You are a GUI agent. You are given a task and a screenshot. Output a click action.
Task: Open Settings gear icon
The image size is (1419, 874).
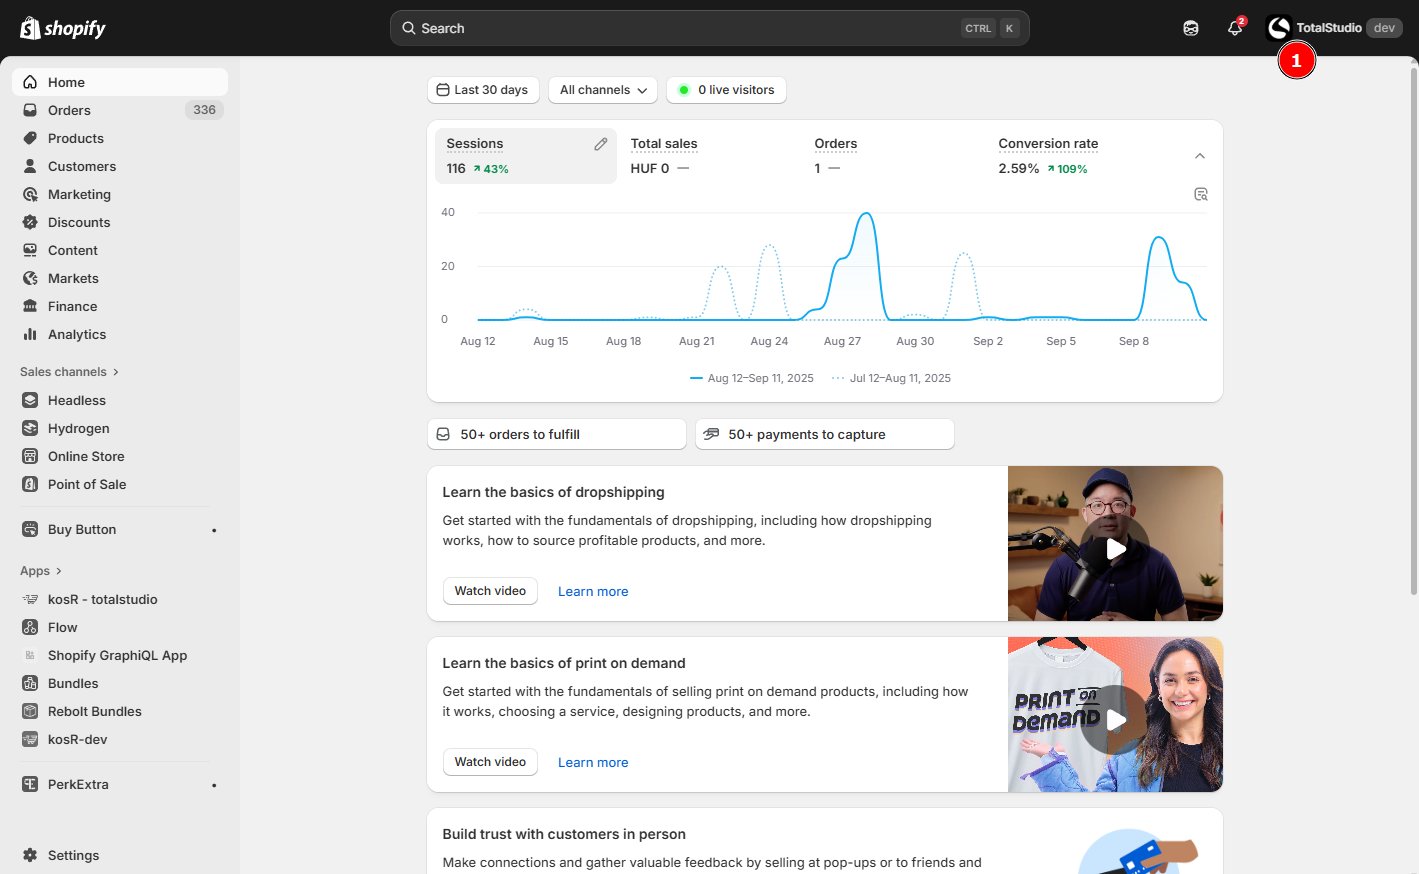tap(30, 855)
